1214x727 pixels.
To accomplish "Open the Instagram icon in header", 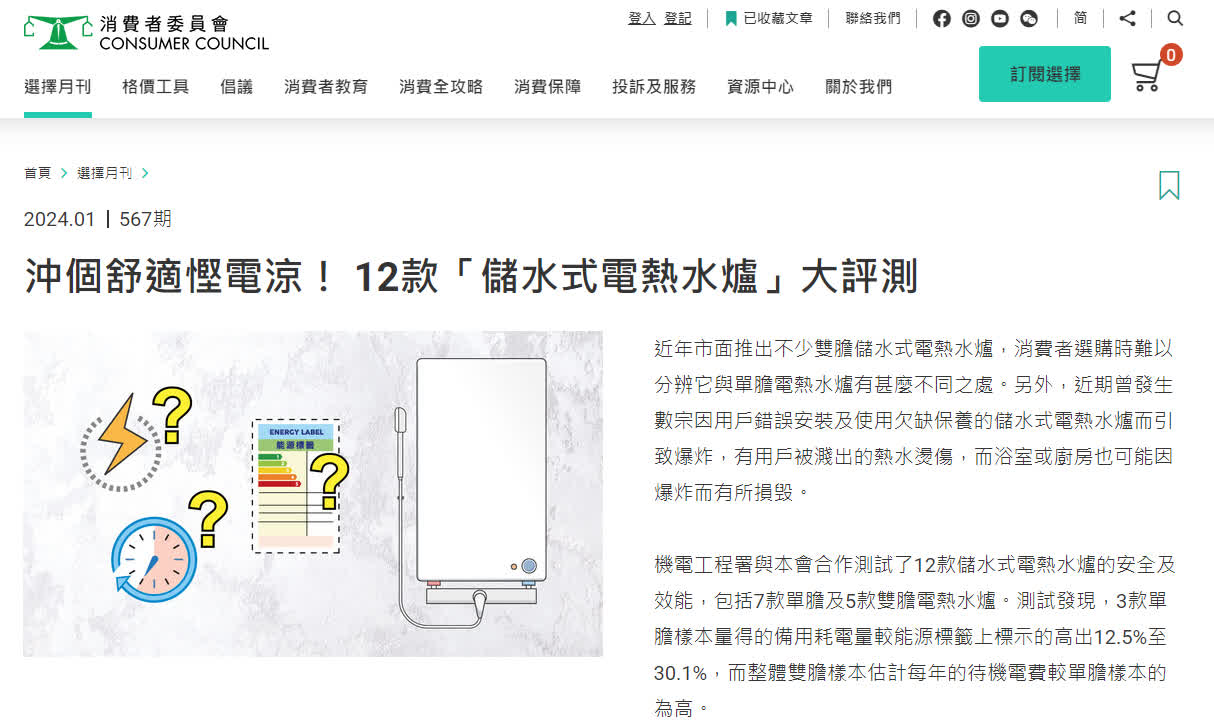I will tap(971, 18).
